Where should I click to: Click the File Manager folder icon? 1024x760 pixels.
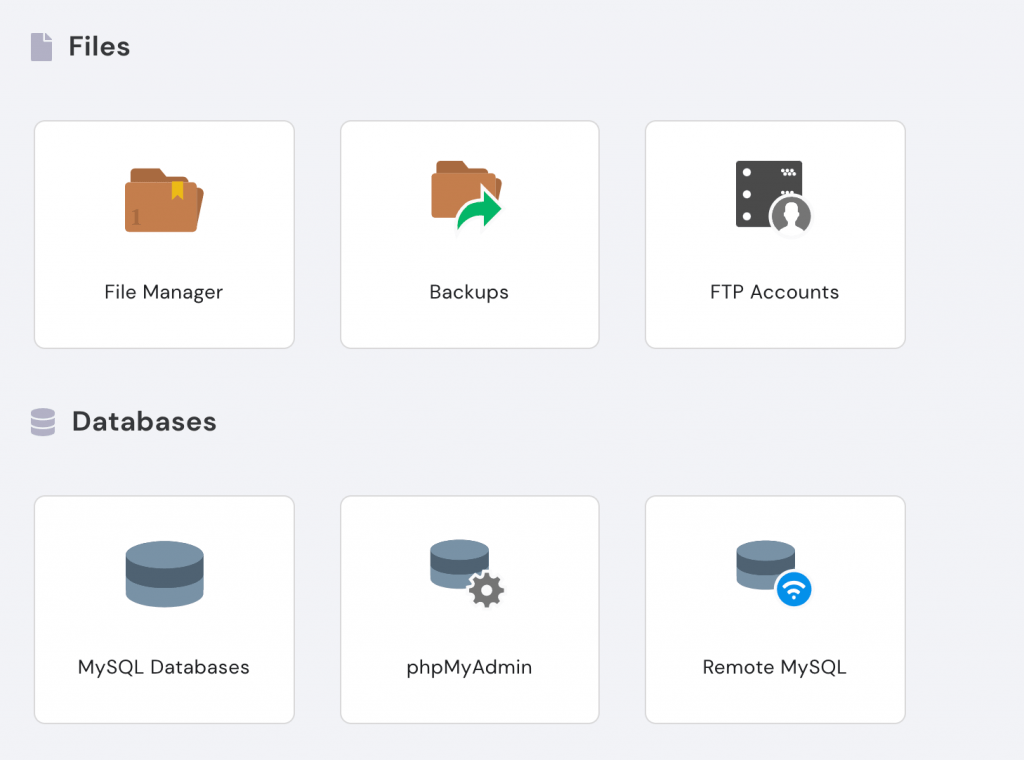click(164, 200)
